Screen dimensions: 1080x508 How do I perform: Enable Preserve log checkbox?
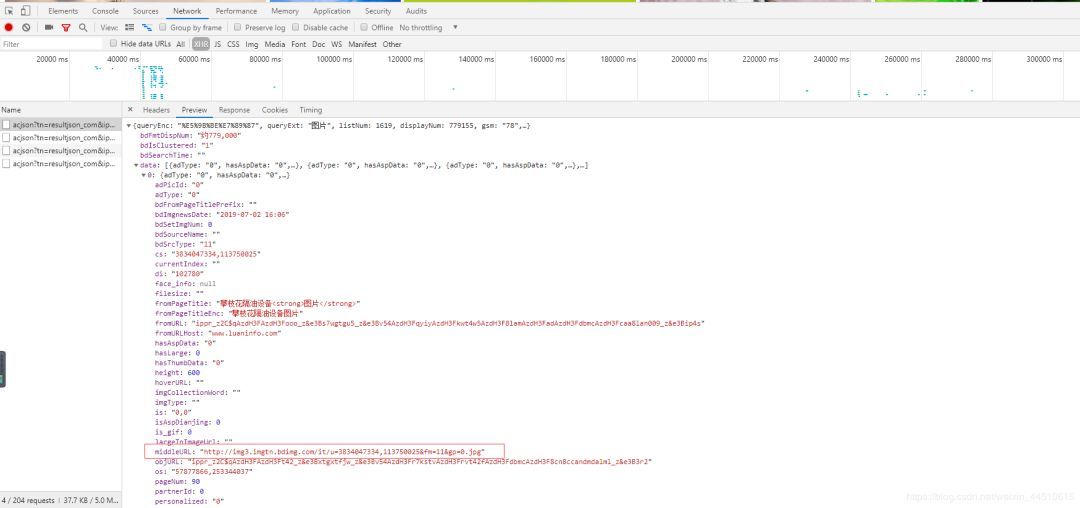(238, 28)
